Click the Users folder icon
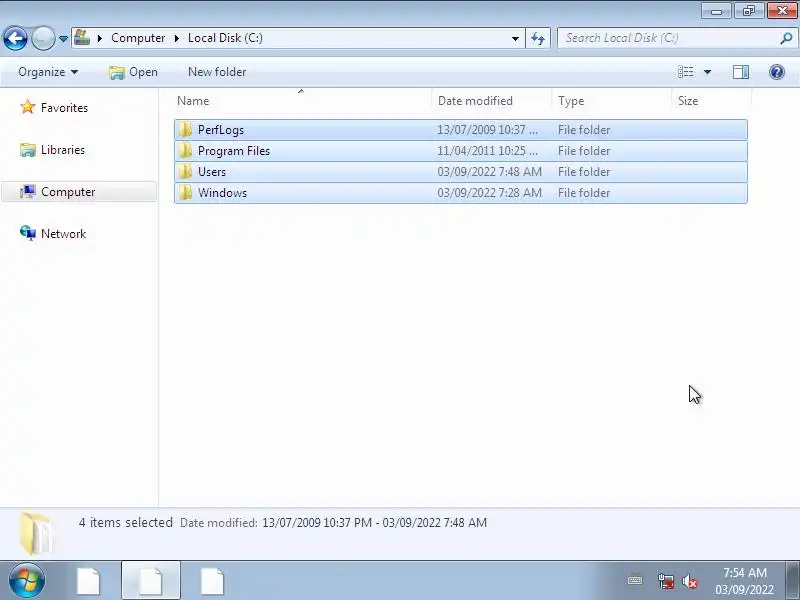800x600 pixels. click(185, 172)
